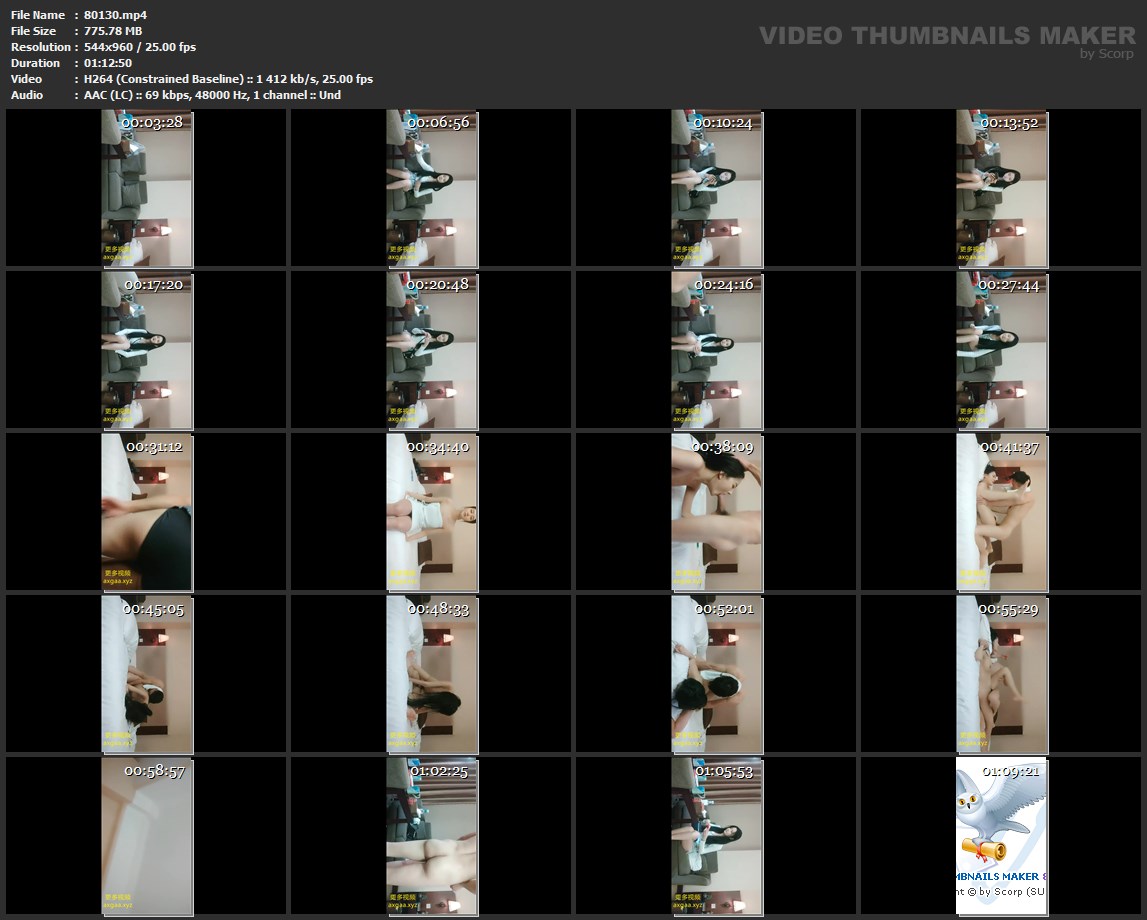Open the frame at timestamp 00:27:44
The width and height of the screenshot is (1147, 920).
coord(1001,350)
